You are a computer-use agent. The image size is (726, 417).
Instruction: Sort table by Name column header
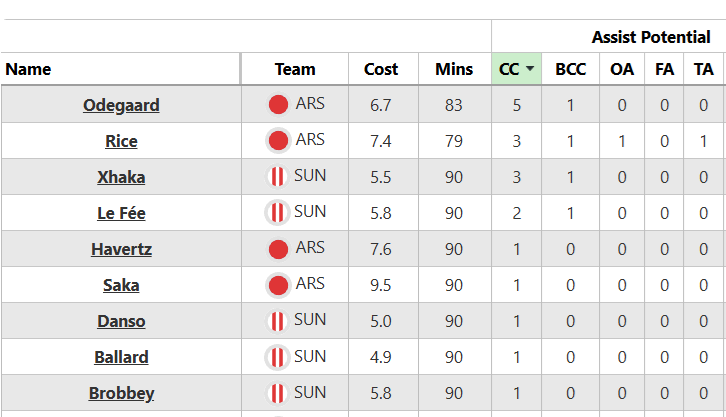pyautogui.click(x=28, y=69)
